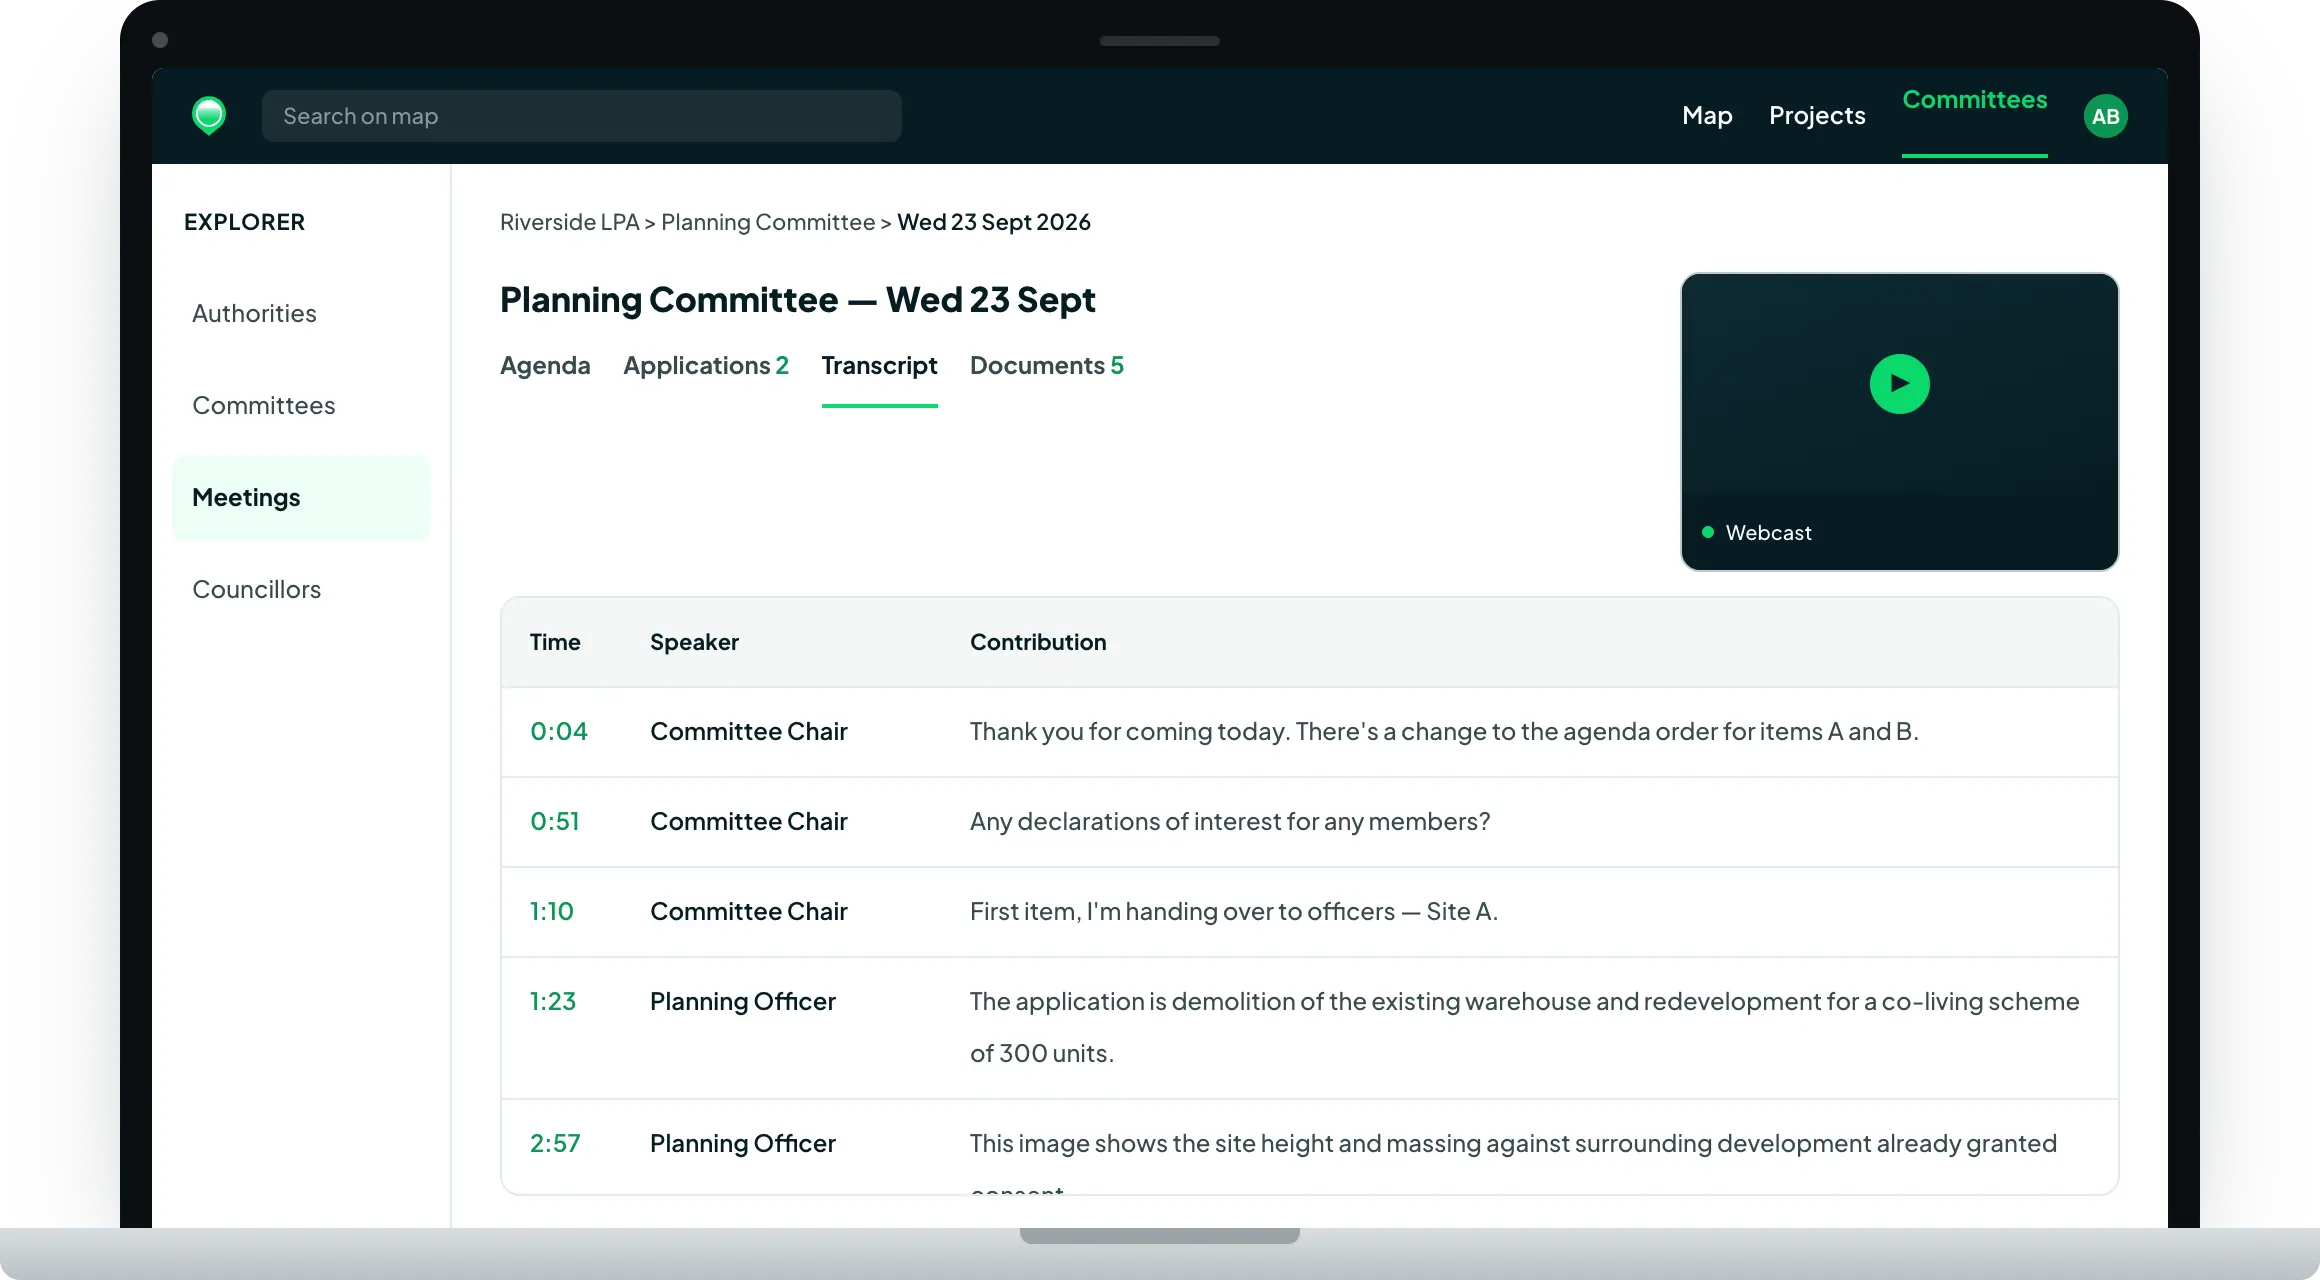This screenshot has height=1280, width=2320.
Task: Click the Speaker column header
Action: (x=694, y=642)
